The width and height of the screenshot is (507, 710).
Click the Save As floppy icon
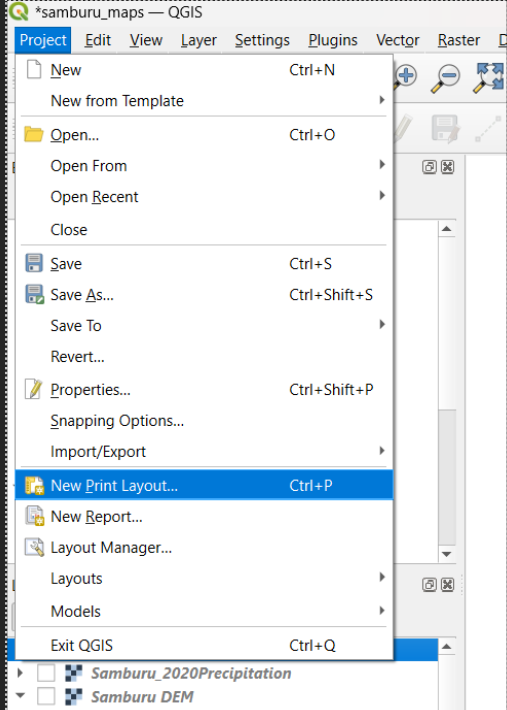[x=34, y=294]
